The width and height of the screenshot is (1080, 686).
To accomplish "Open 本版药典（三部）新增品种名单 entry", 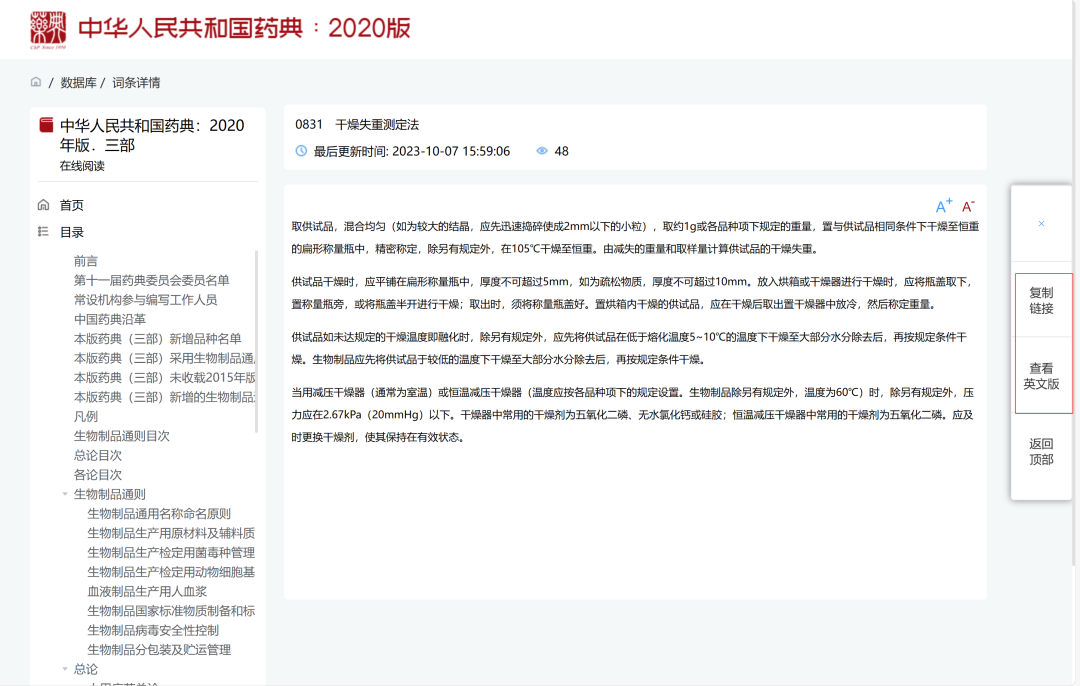I will tap(158, 339).
